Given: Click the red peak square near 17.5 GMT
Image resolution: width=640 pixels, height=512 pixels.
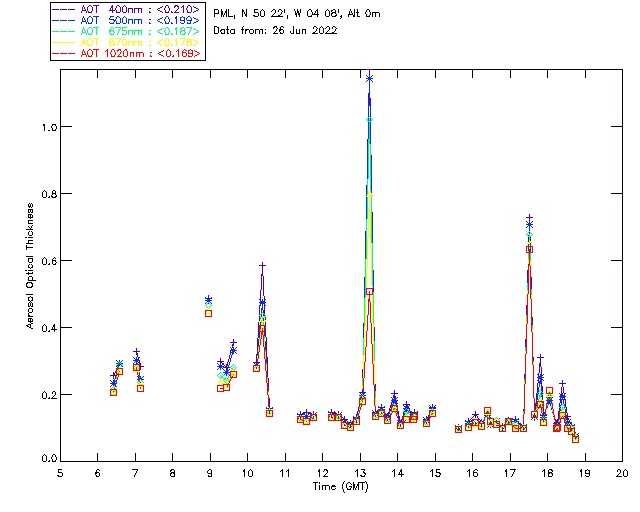Looking at the screenshot, I should click(x=529, y=249).
